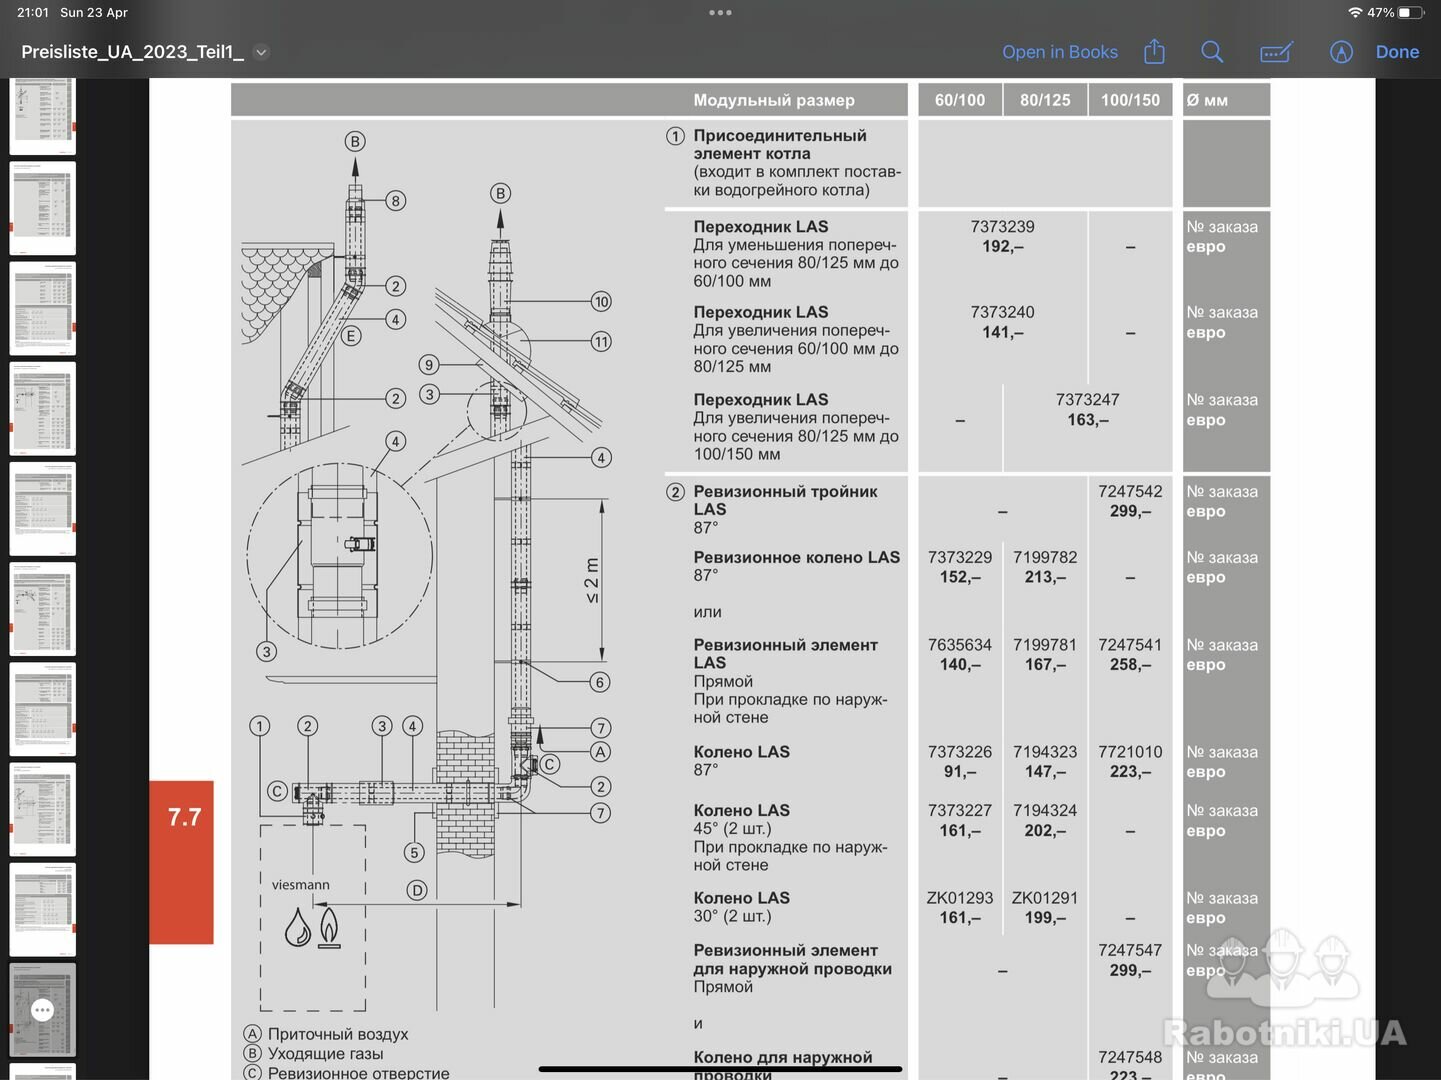Tap the ellipsis button on the selected thumbnail
This screenshot has width=1441, height=1080.
(x=42, y=1010)
